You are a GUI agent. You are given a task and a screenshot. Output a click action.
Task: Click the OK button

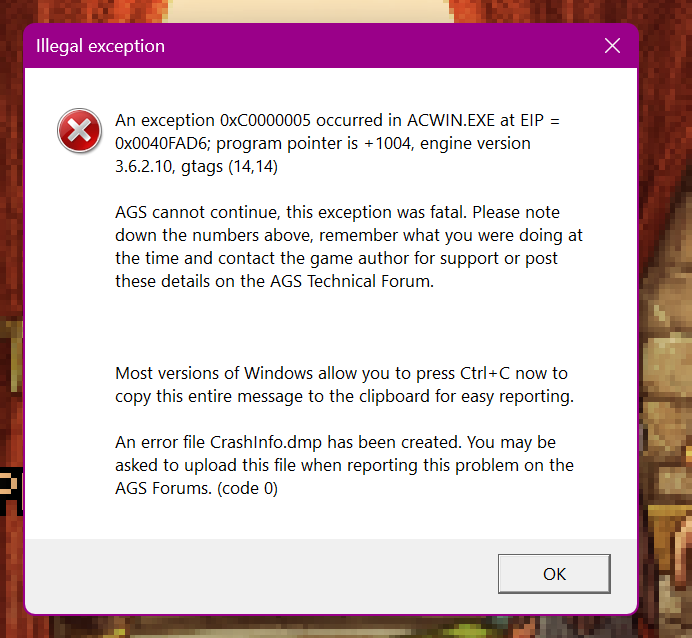(x=554, y=574)
